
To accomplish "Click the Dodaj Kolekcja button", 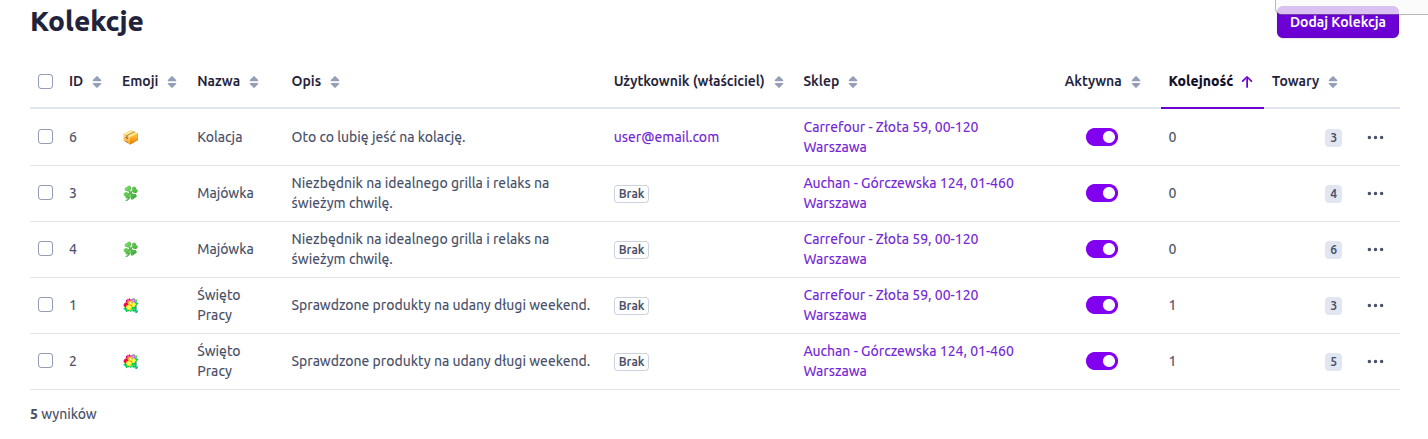I will point(1337,23).
